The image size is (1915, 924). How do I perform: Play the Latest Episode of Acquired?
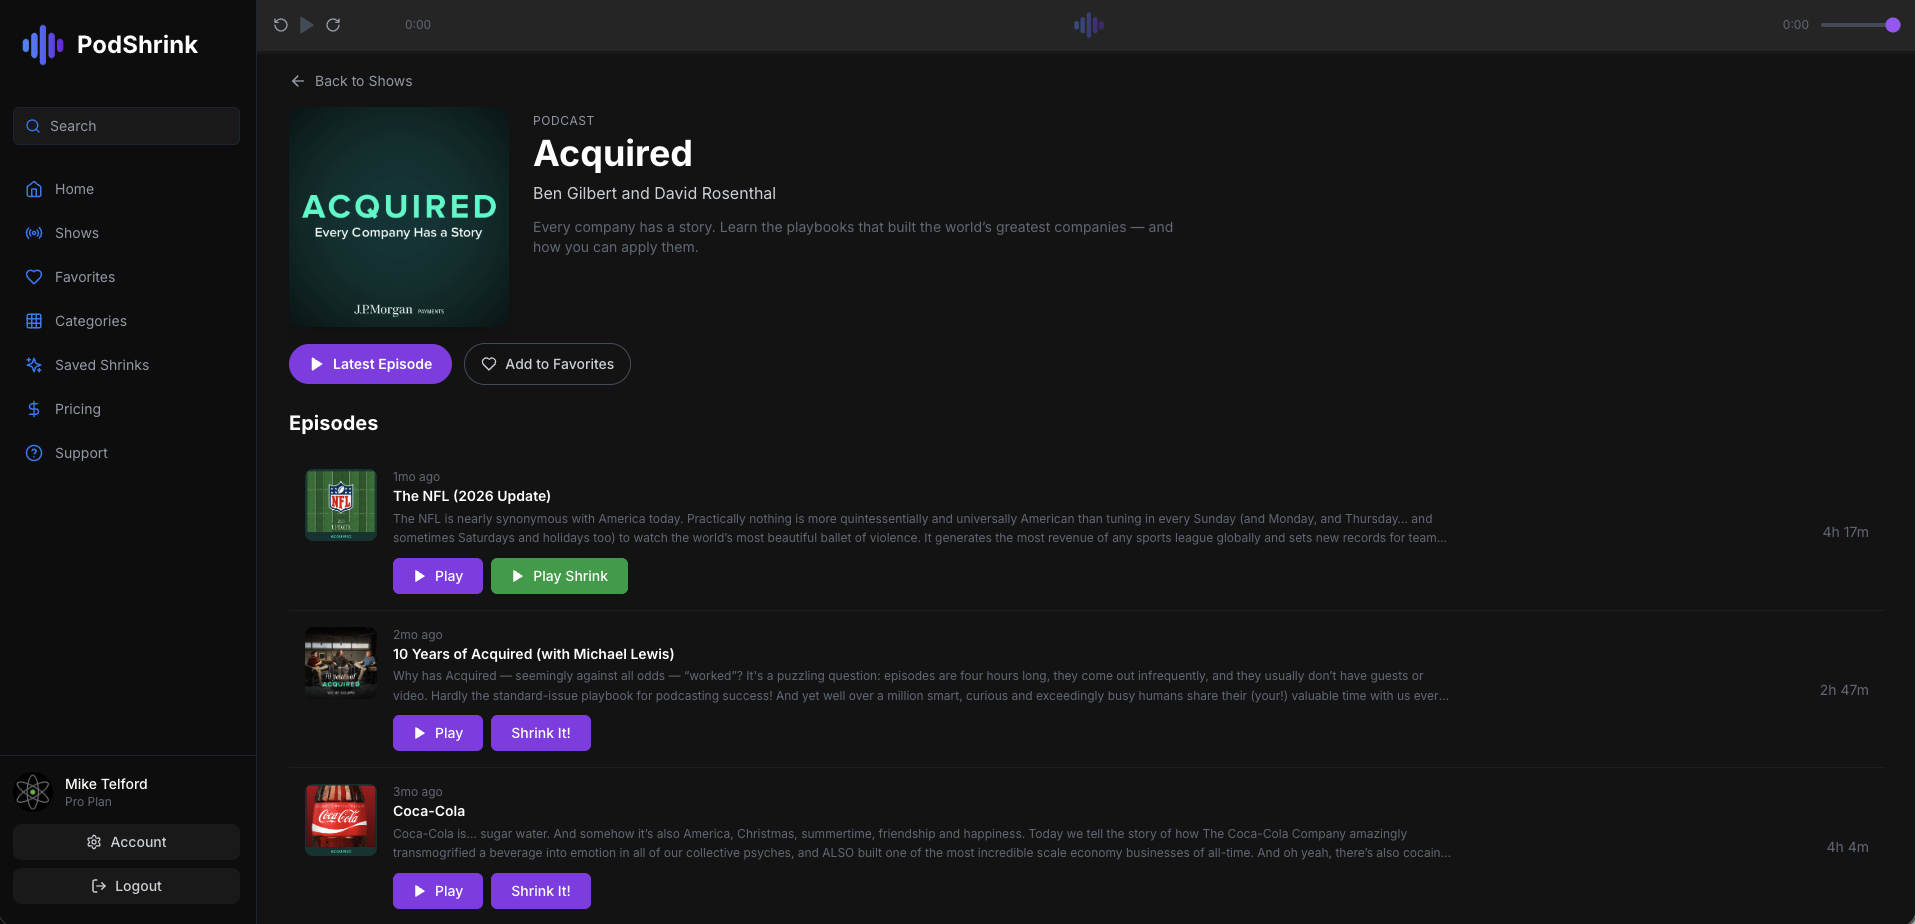(x=370, y=364)
